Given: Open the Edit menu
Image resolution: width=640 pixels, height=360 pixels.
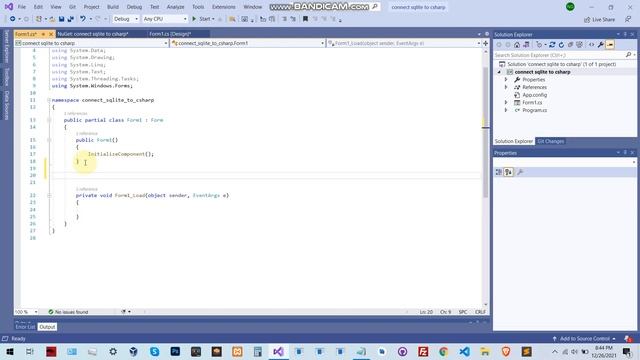Looking at the screenshot, I should (38, 7).
